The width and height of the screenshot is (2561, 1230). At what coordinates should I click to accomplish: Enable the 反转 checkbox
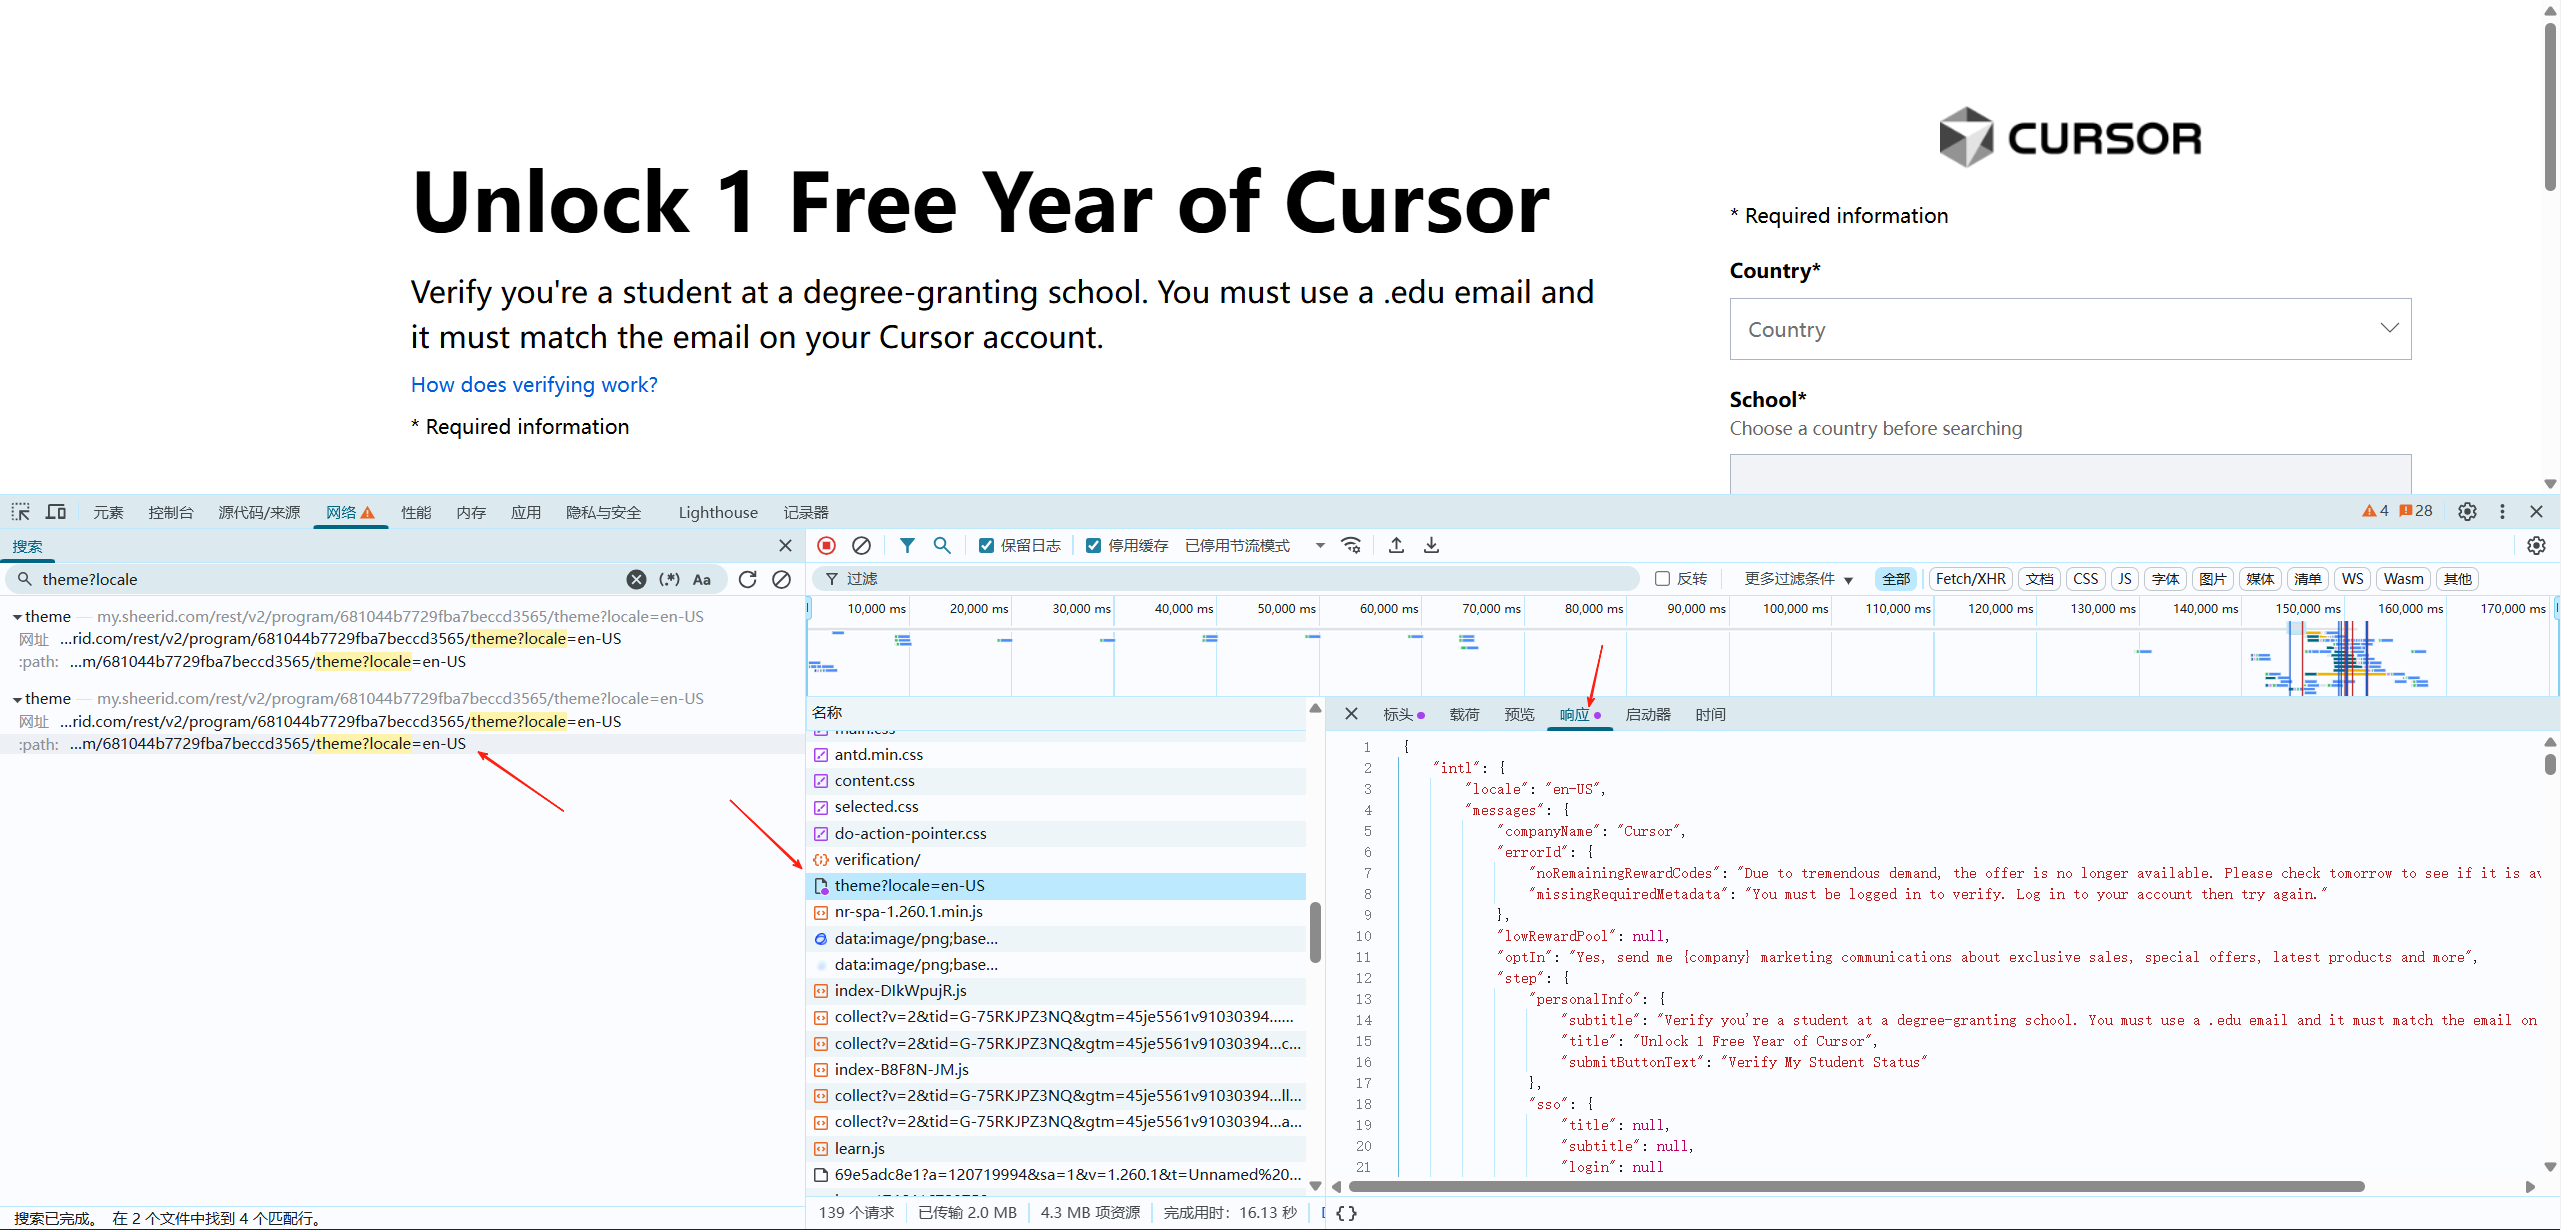coord(1662,579)
